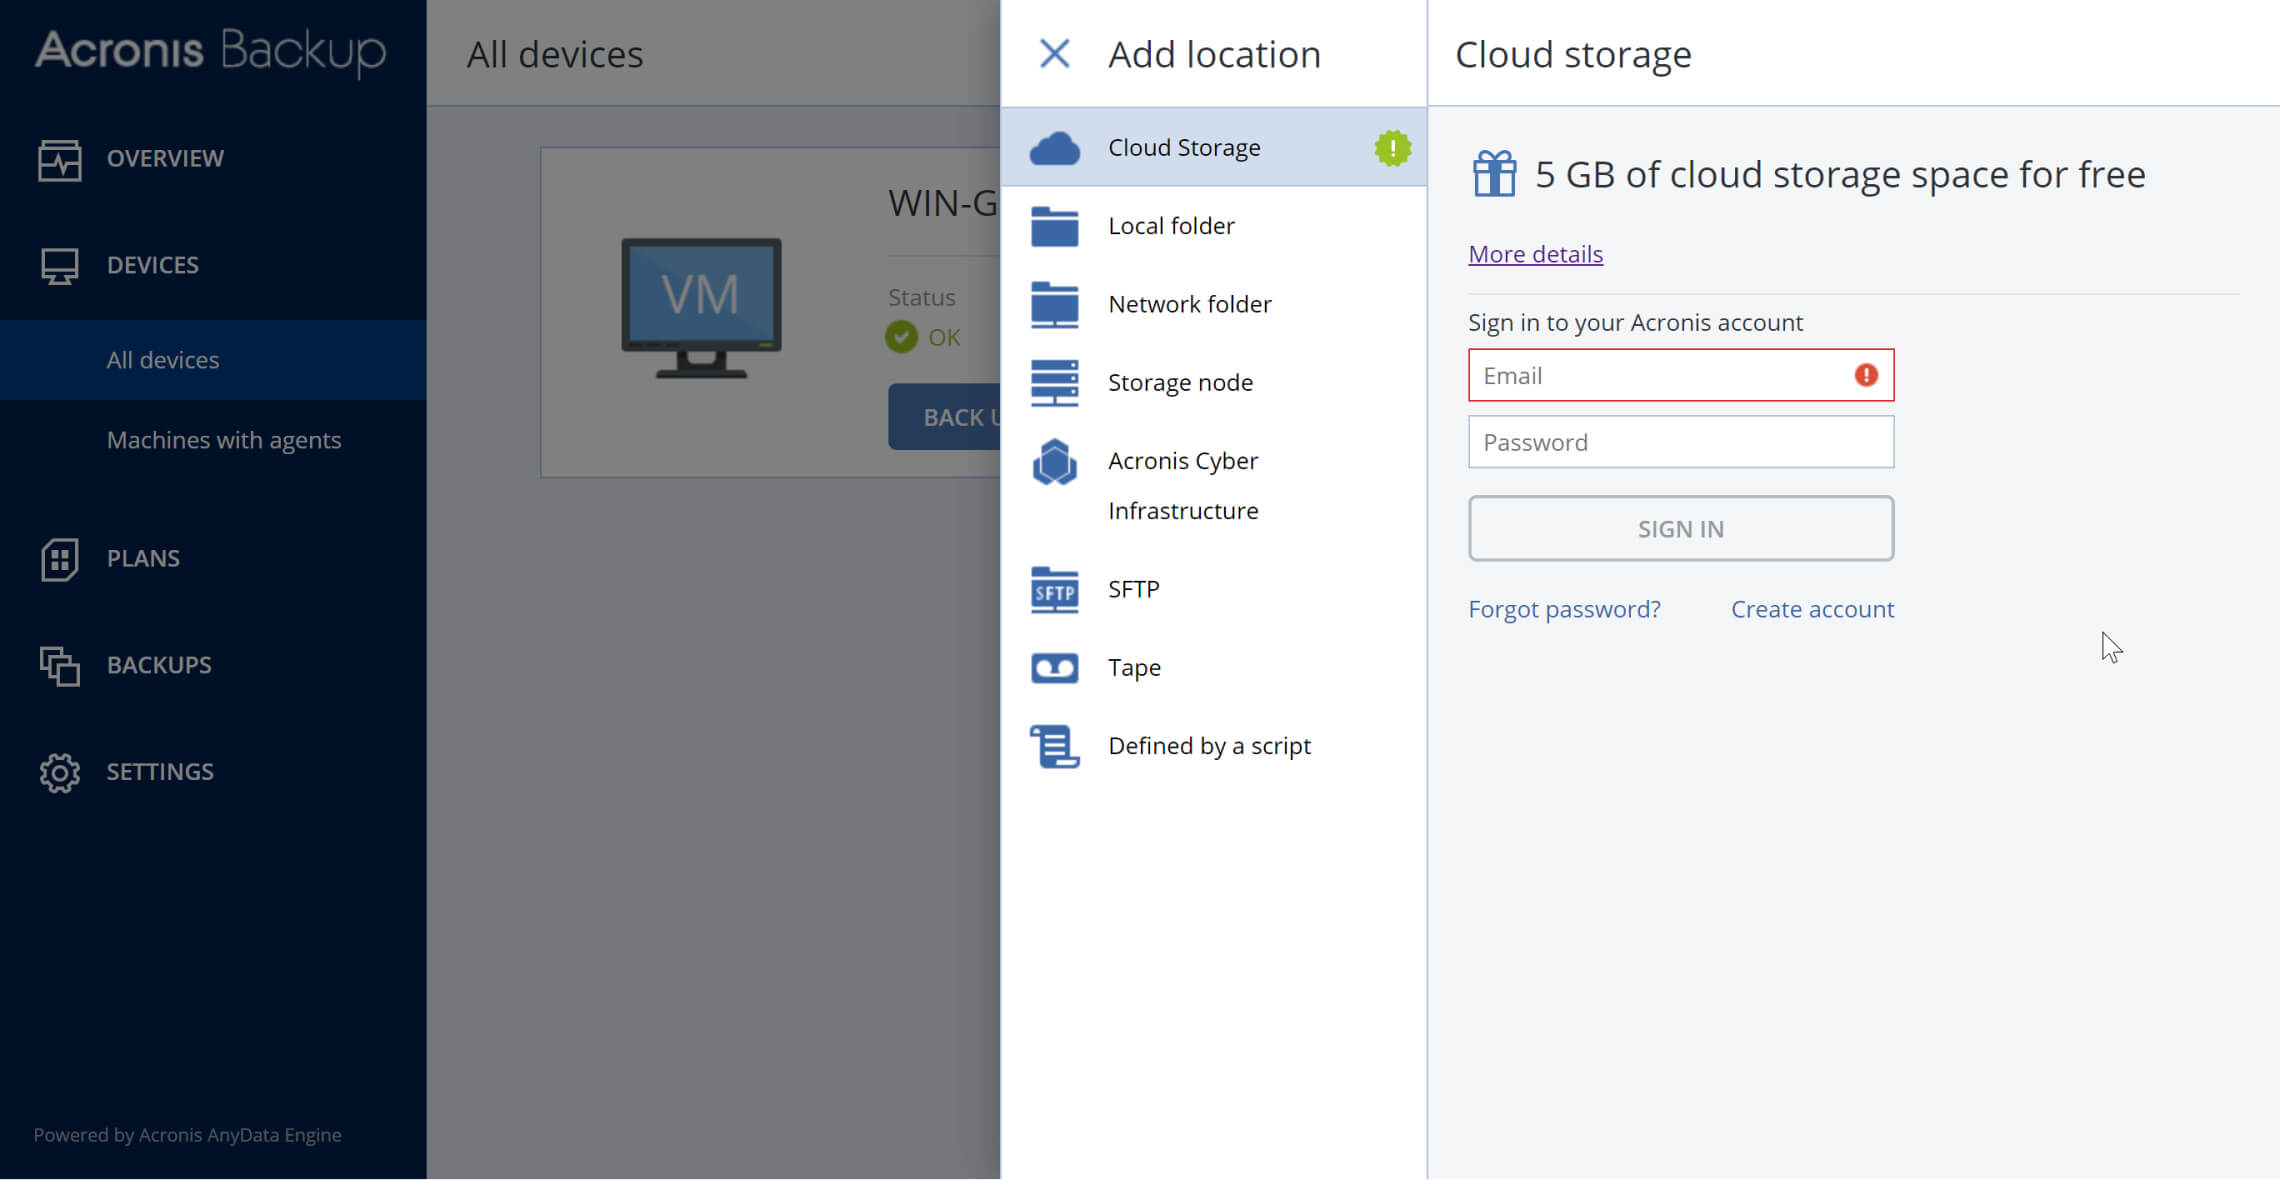Select Acronis Cyber Infrastructure label
Screen dimensions: 2280x1180
pos(1183,486)
